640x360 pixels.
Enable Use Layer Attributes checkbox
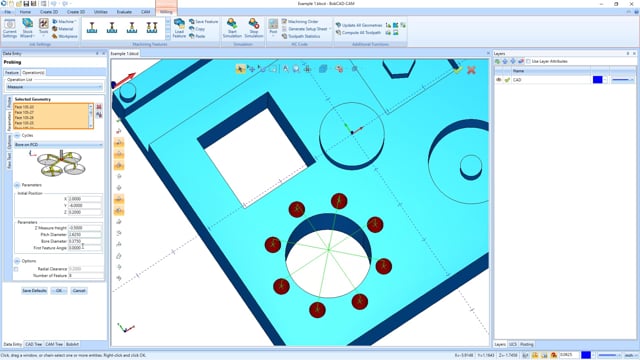coord(529,61)
